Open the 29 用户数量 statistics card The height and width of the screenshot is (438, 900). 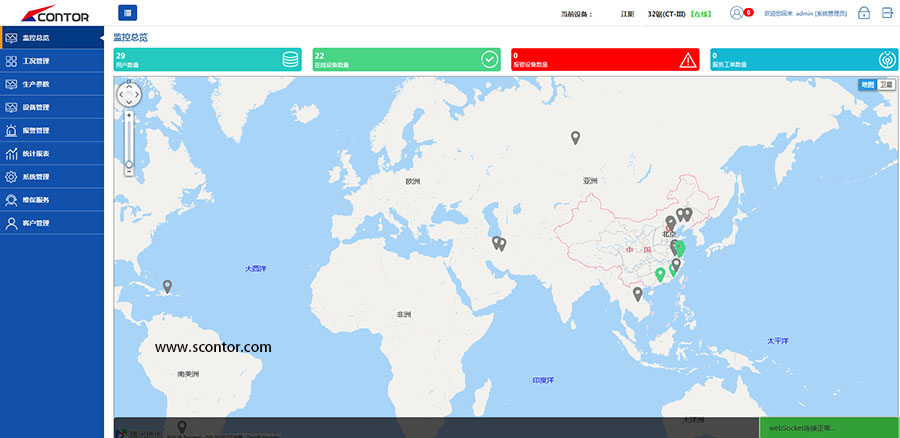point(207,60)
